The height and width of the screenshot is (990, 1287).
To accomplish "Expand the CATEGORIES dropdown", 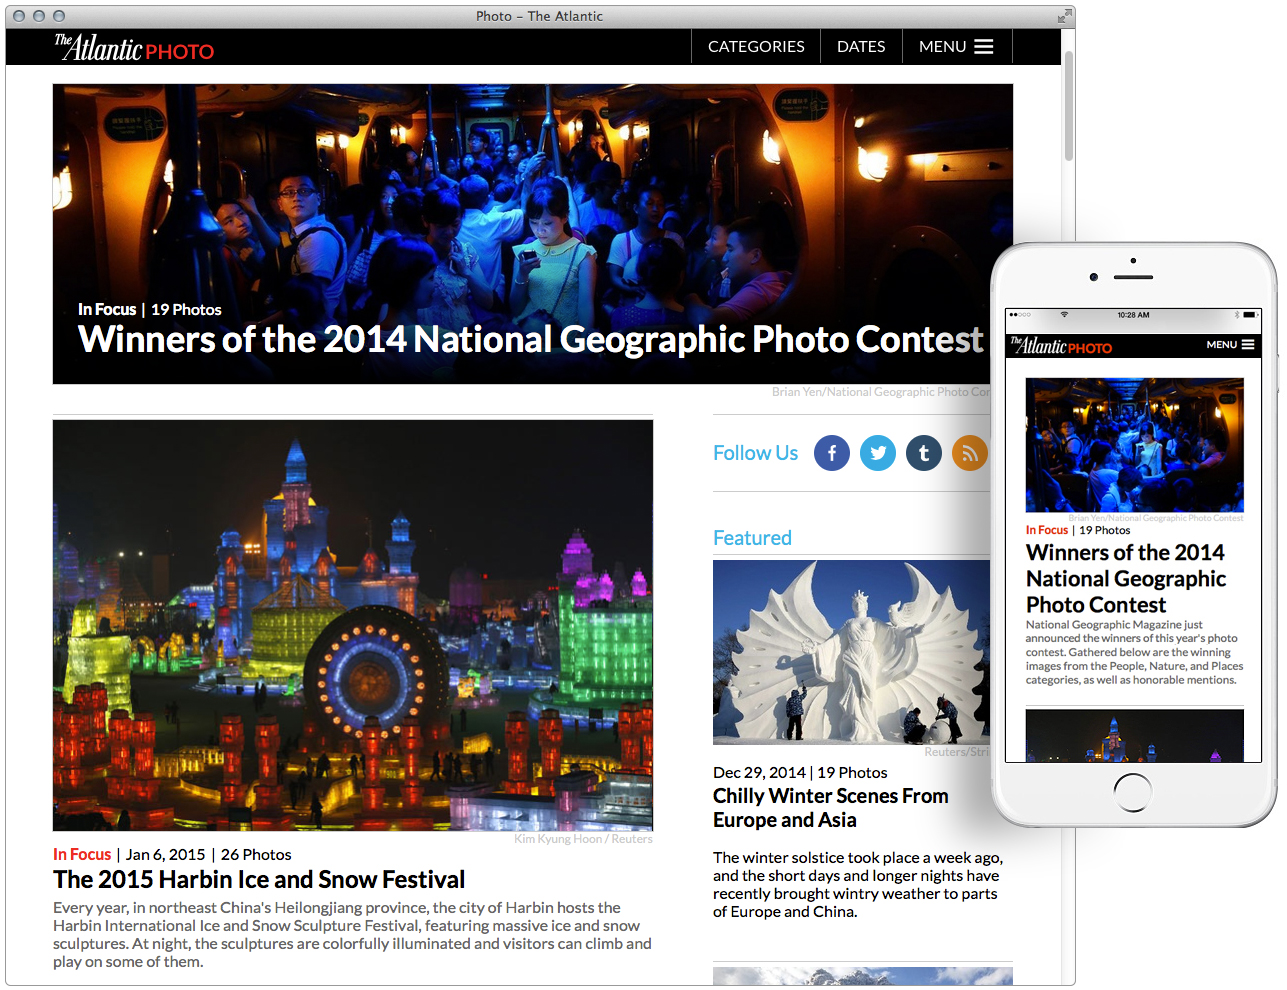I will click(x=756, y=47).
